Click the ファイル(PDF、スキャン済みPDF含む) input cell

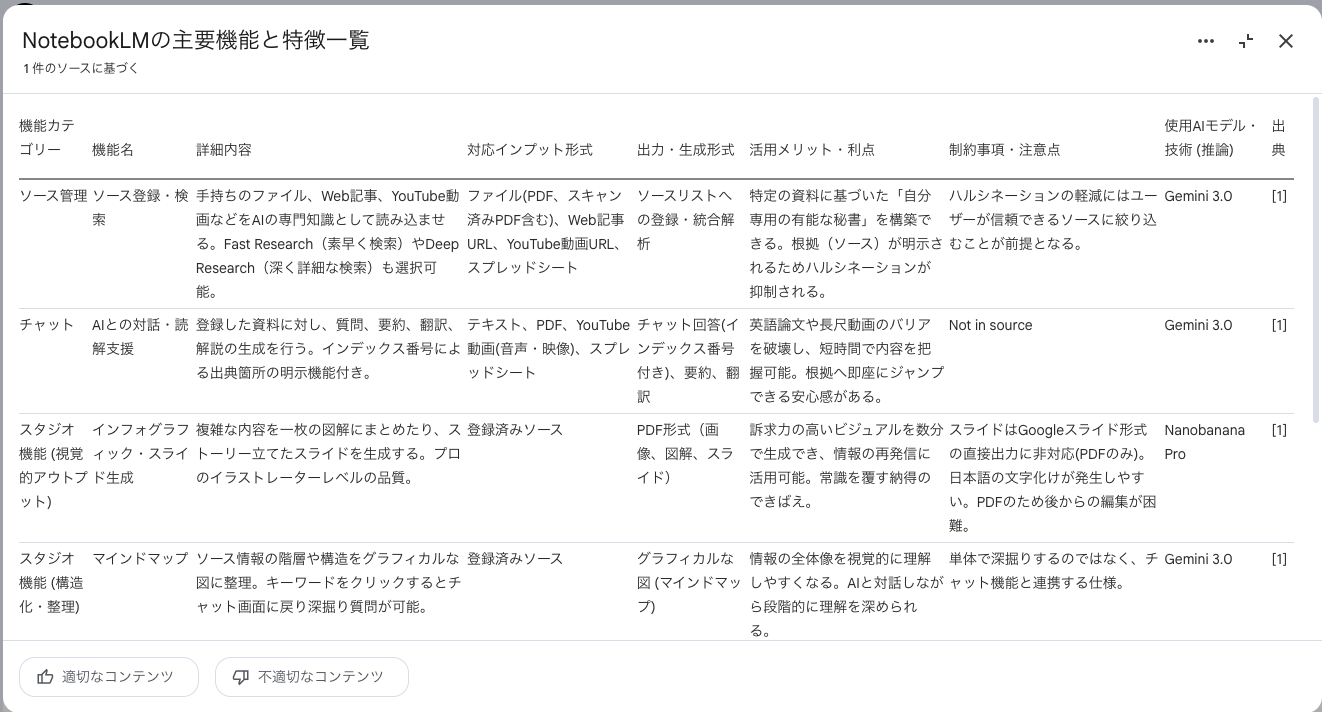546,232
